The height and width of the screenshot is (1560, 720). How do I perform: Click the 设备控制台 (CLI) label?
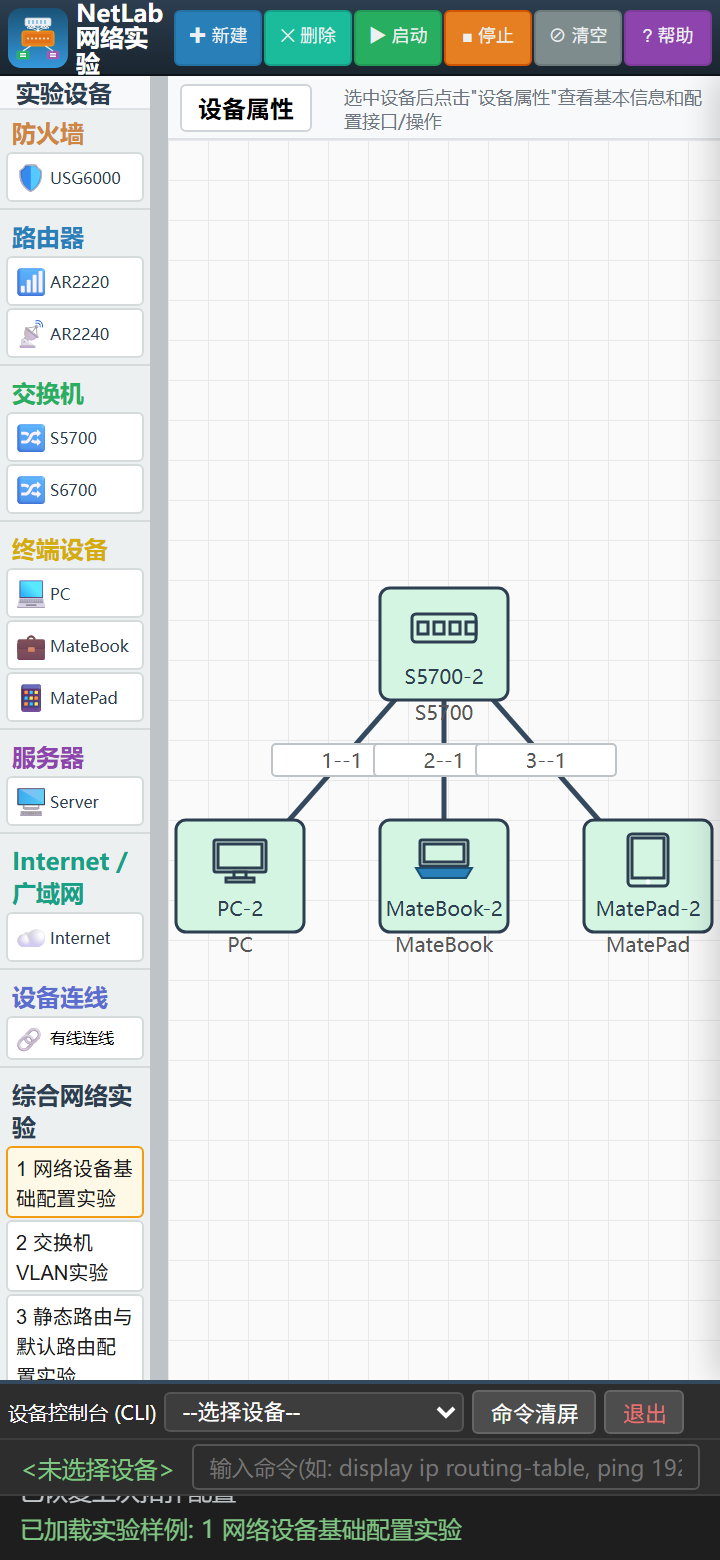click(x=82, y=1413)
